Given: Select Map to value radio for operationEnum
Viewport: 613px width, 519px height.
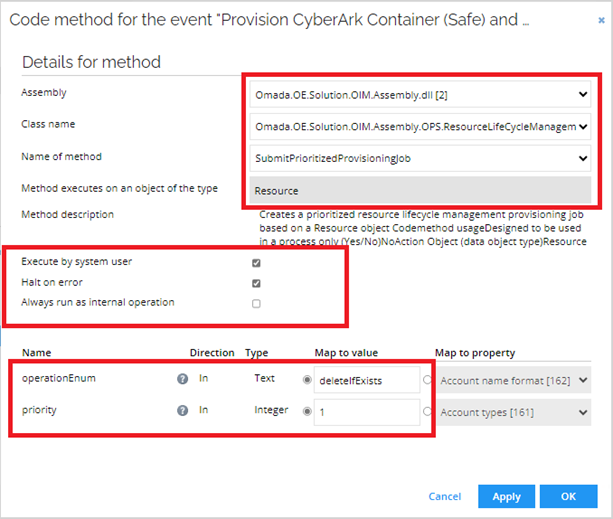Looking at the screenshot, I should tap(307, 379).
